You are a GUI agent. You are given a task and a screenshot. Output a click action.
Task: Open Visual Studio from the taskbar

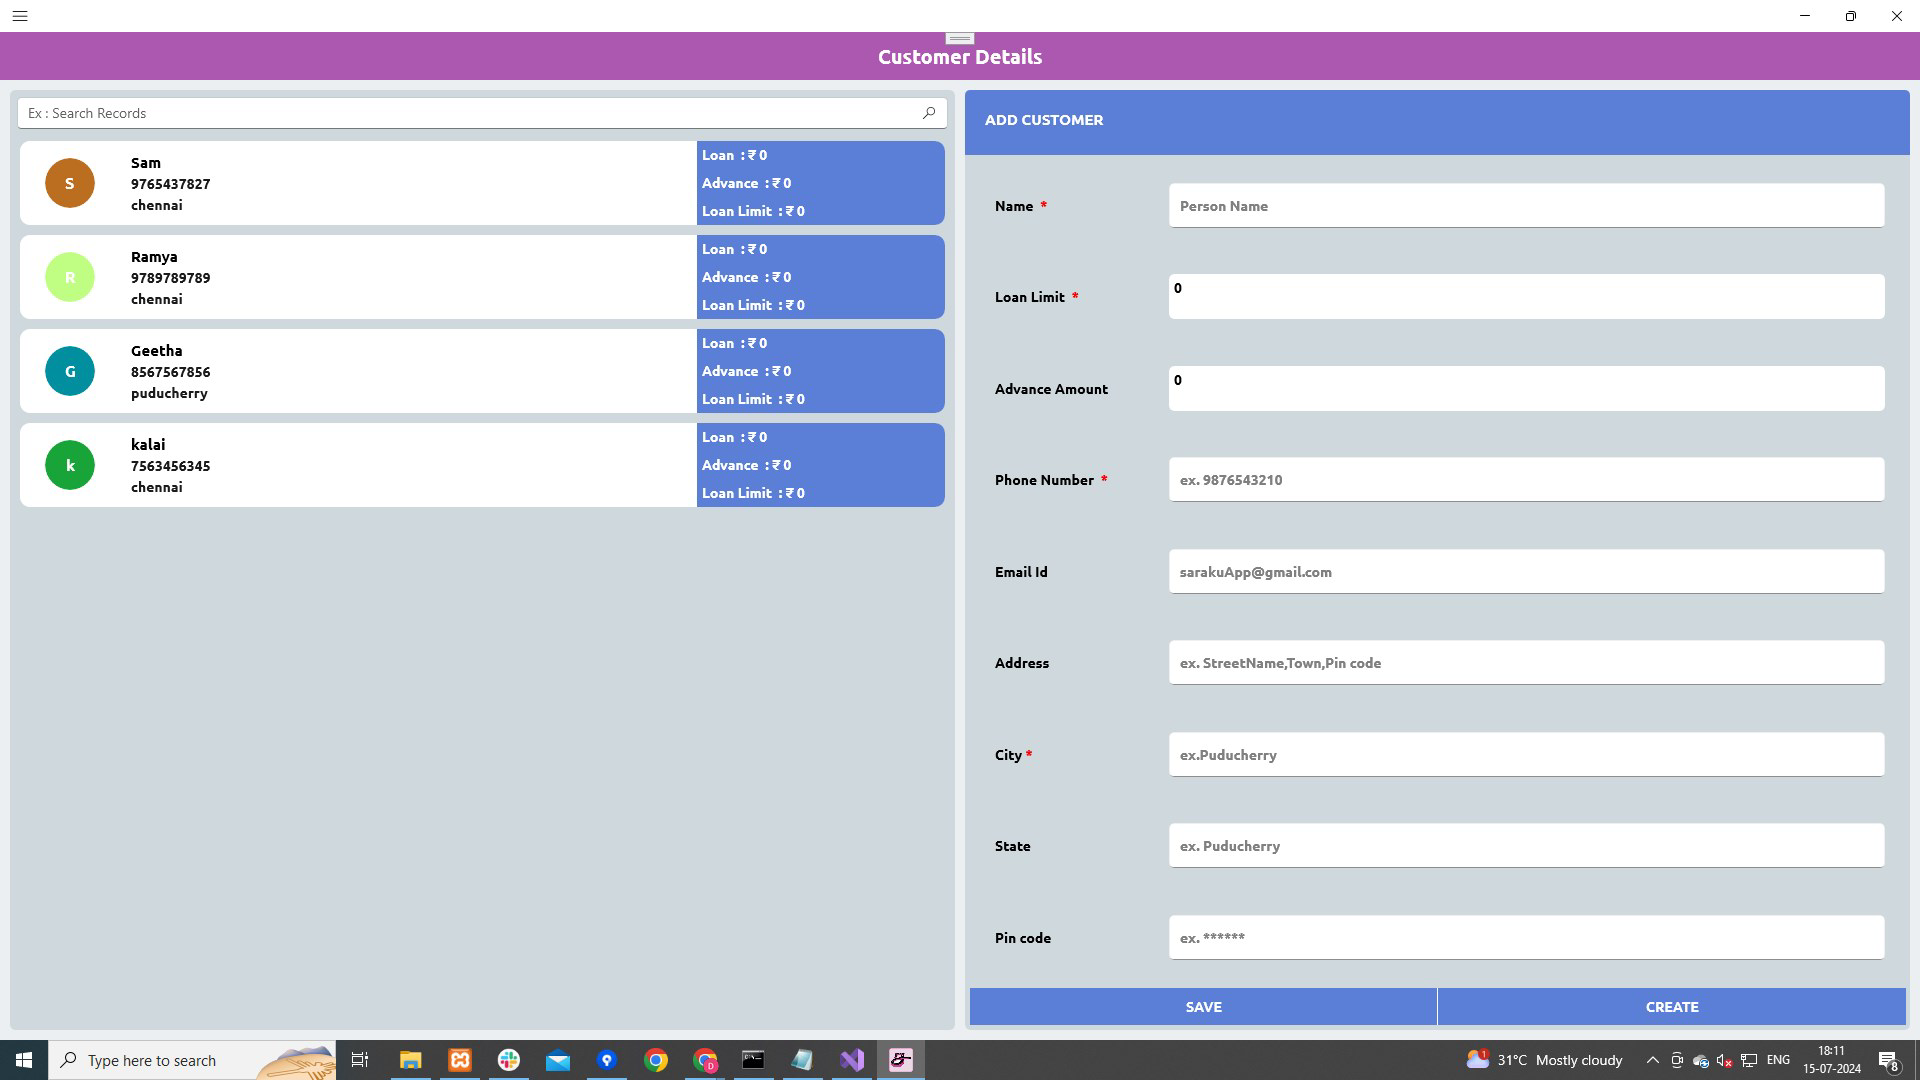pos(851,1060)
